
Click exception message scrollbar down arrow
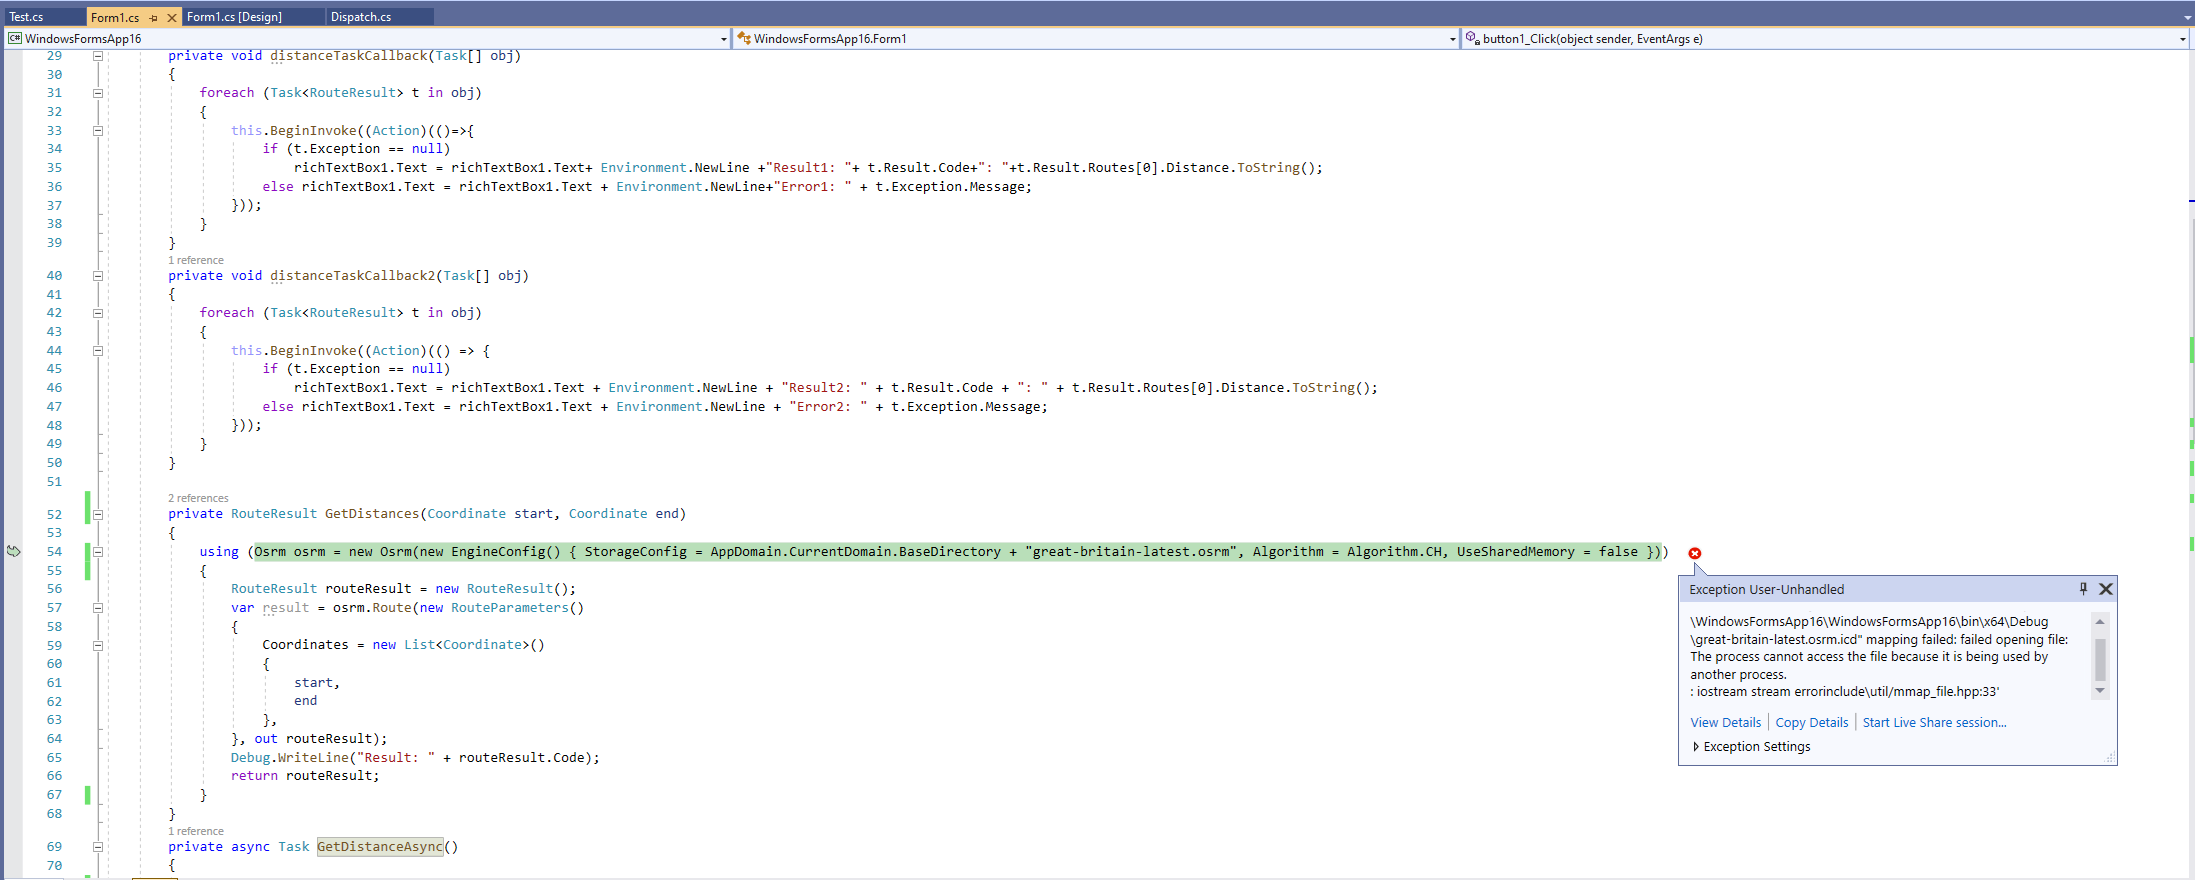coord(2100,691)
